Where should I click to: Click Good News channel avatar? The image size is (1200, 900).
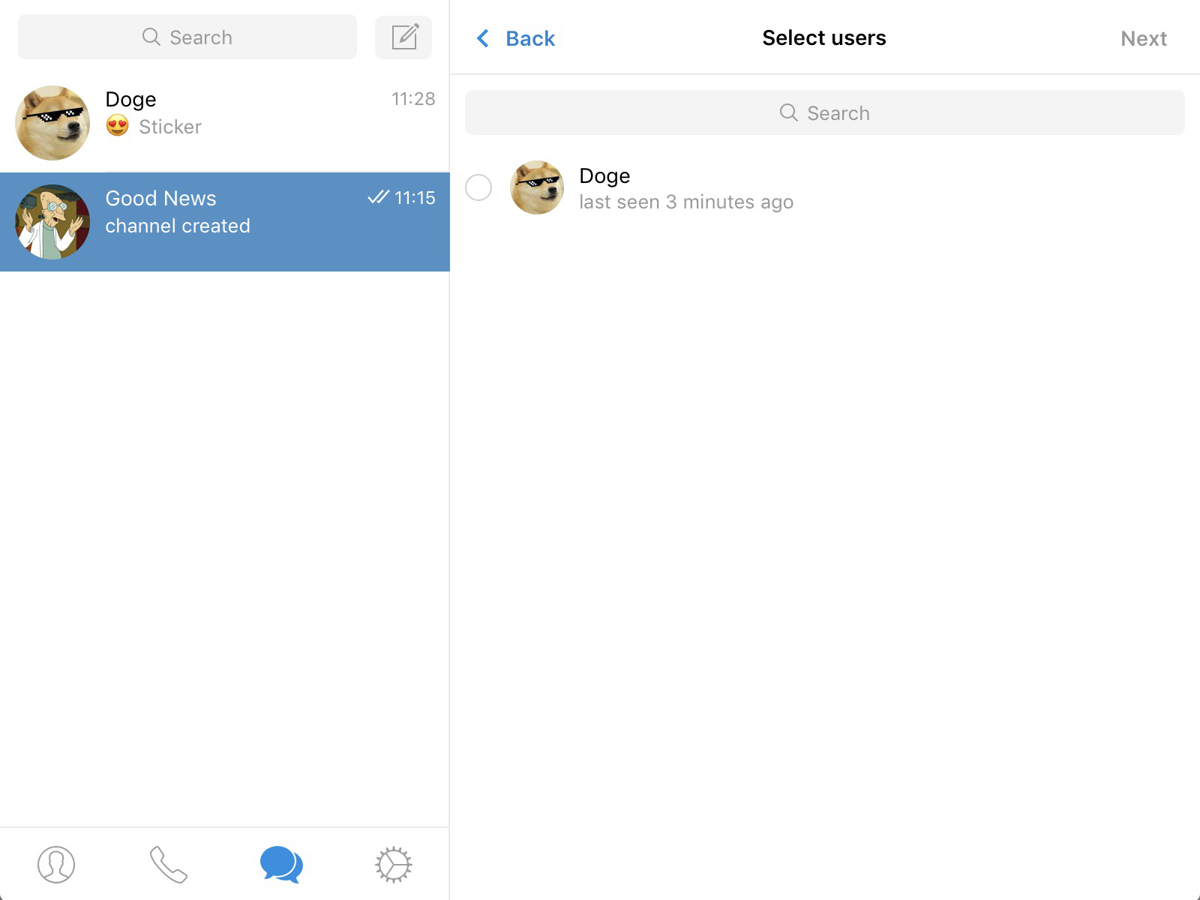point(53,222)
